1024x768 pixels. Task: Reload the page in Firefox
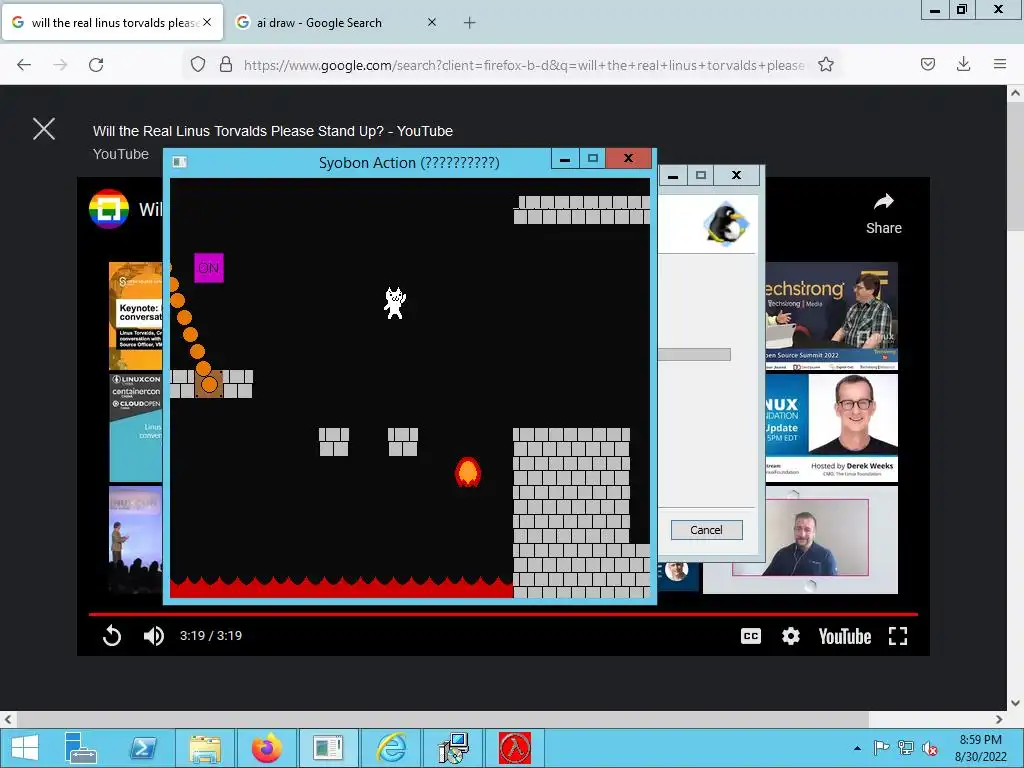96,65
